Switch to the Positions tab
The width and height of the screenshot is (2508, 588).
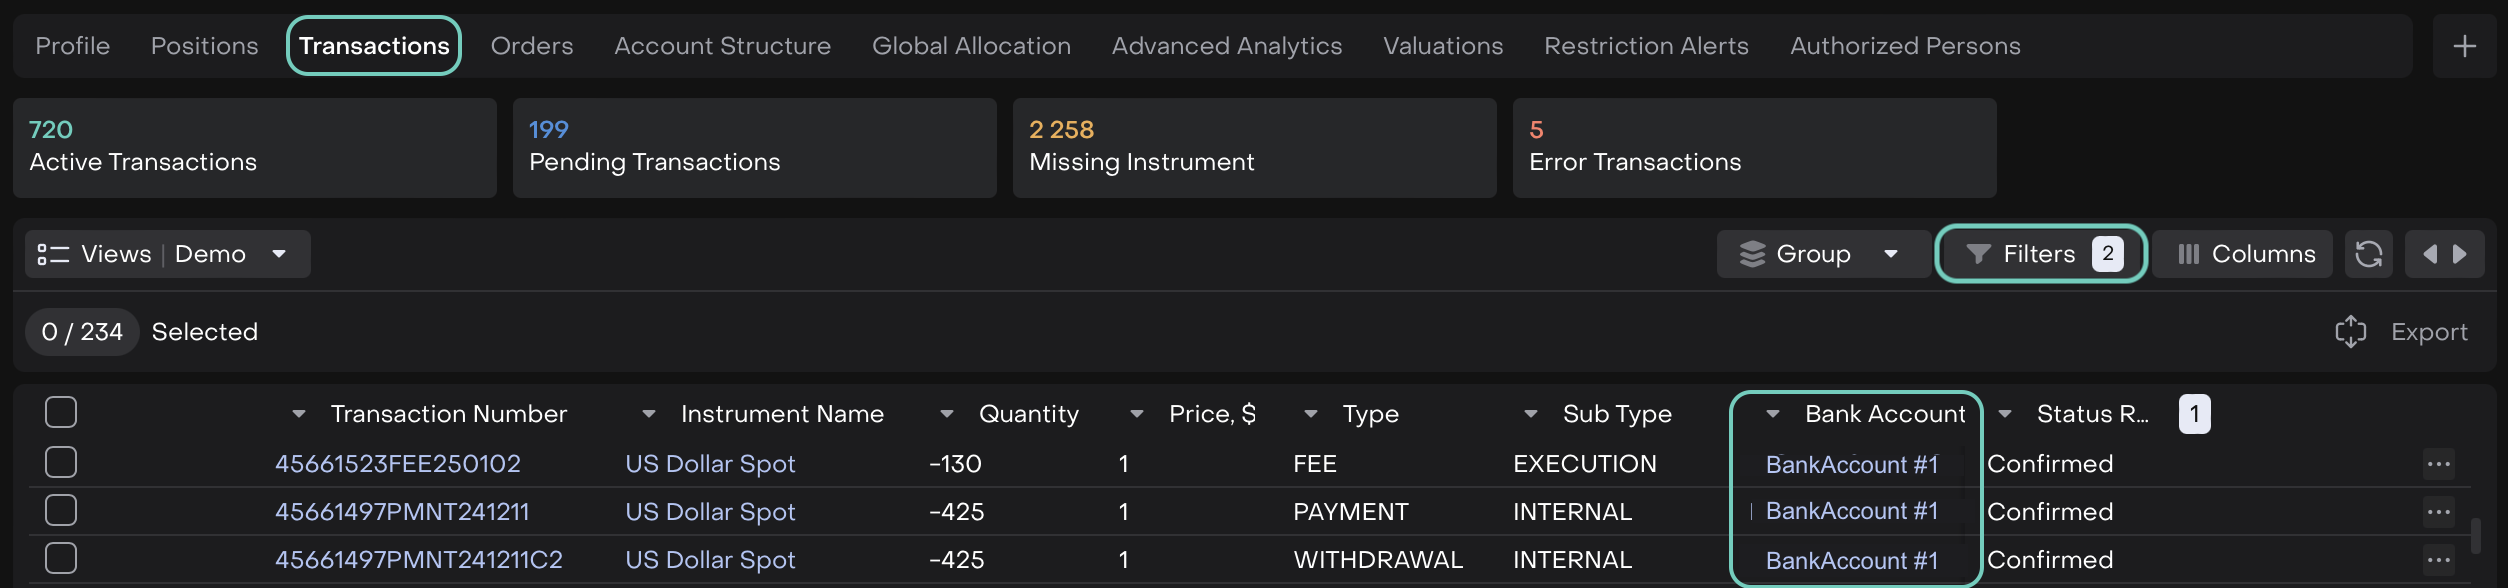[x=204, y=46]
